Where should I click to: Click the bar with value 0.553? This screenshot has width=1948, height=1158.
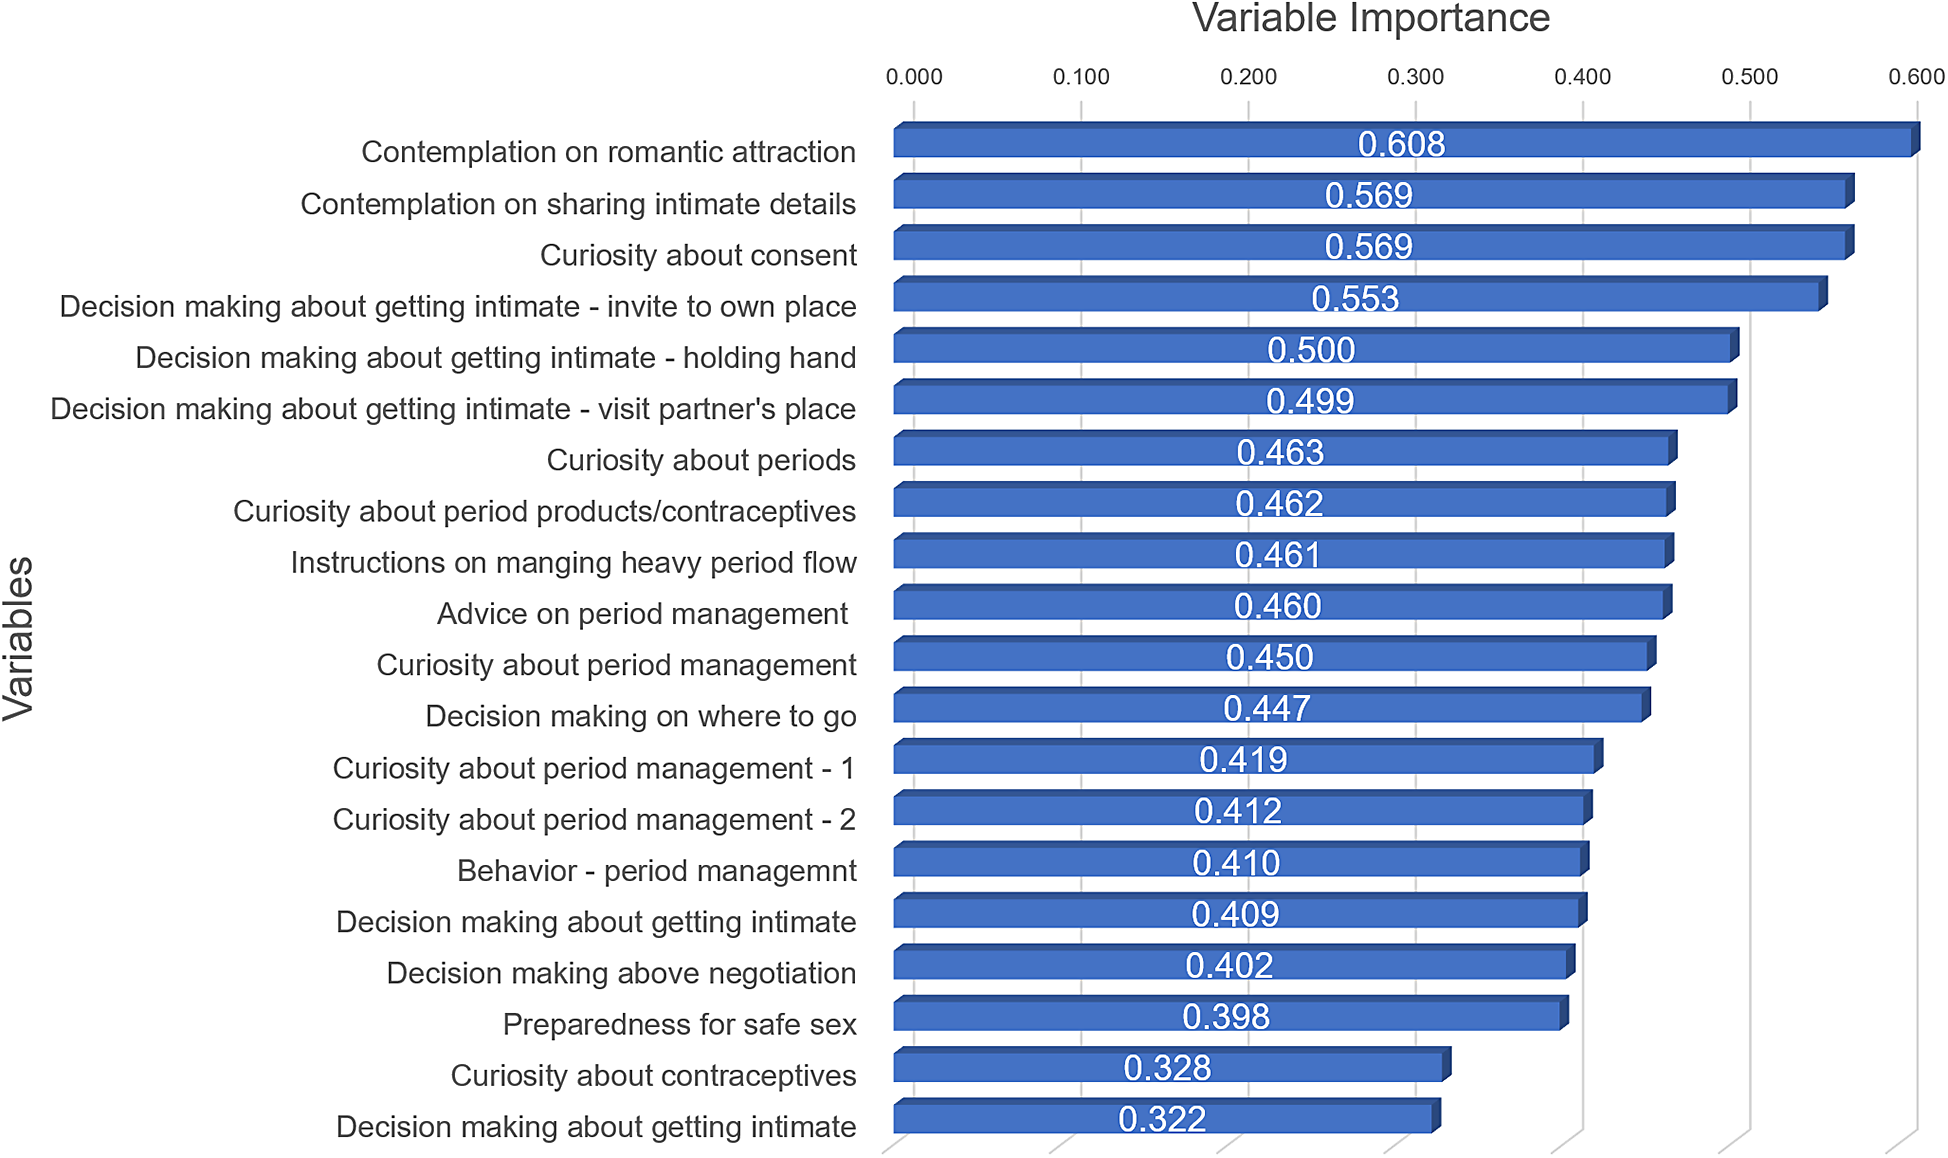point(1356,298)
